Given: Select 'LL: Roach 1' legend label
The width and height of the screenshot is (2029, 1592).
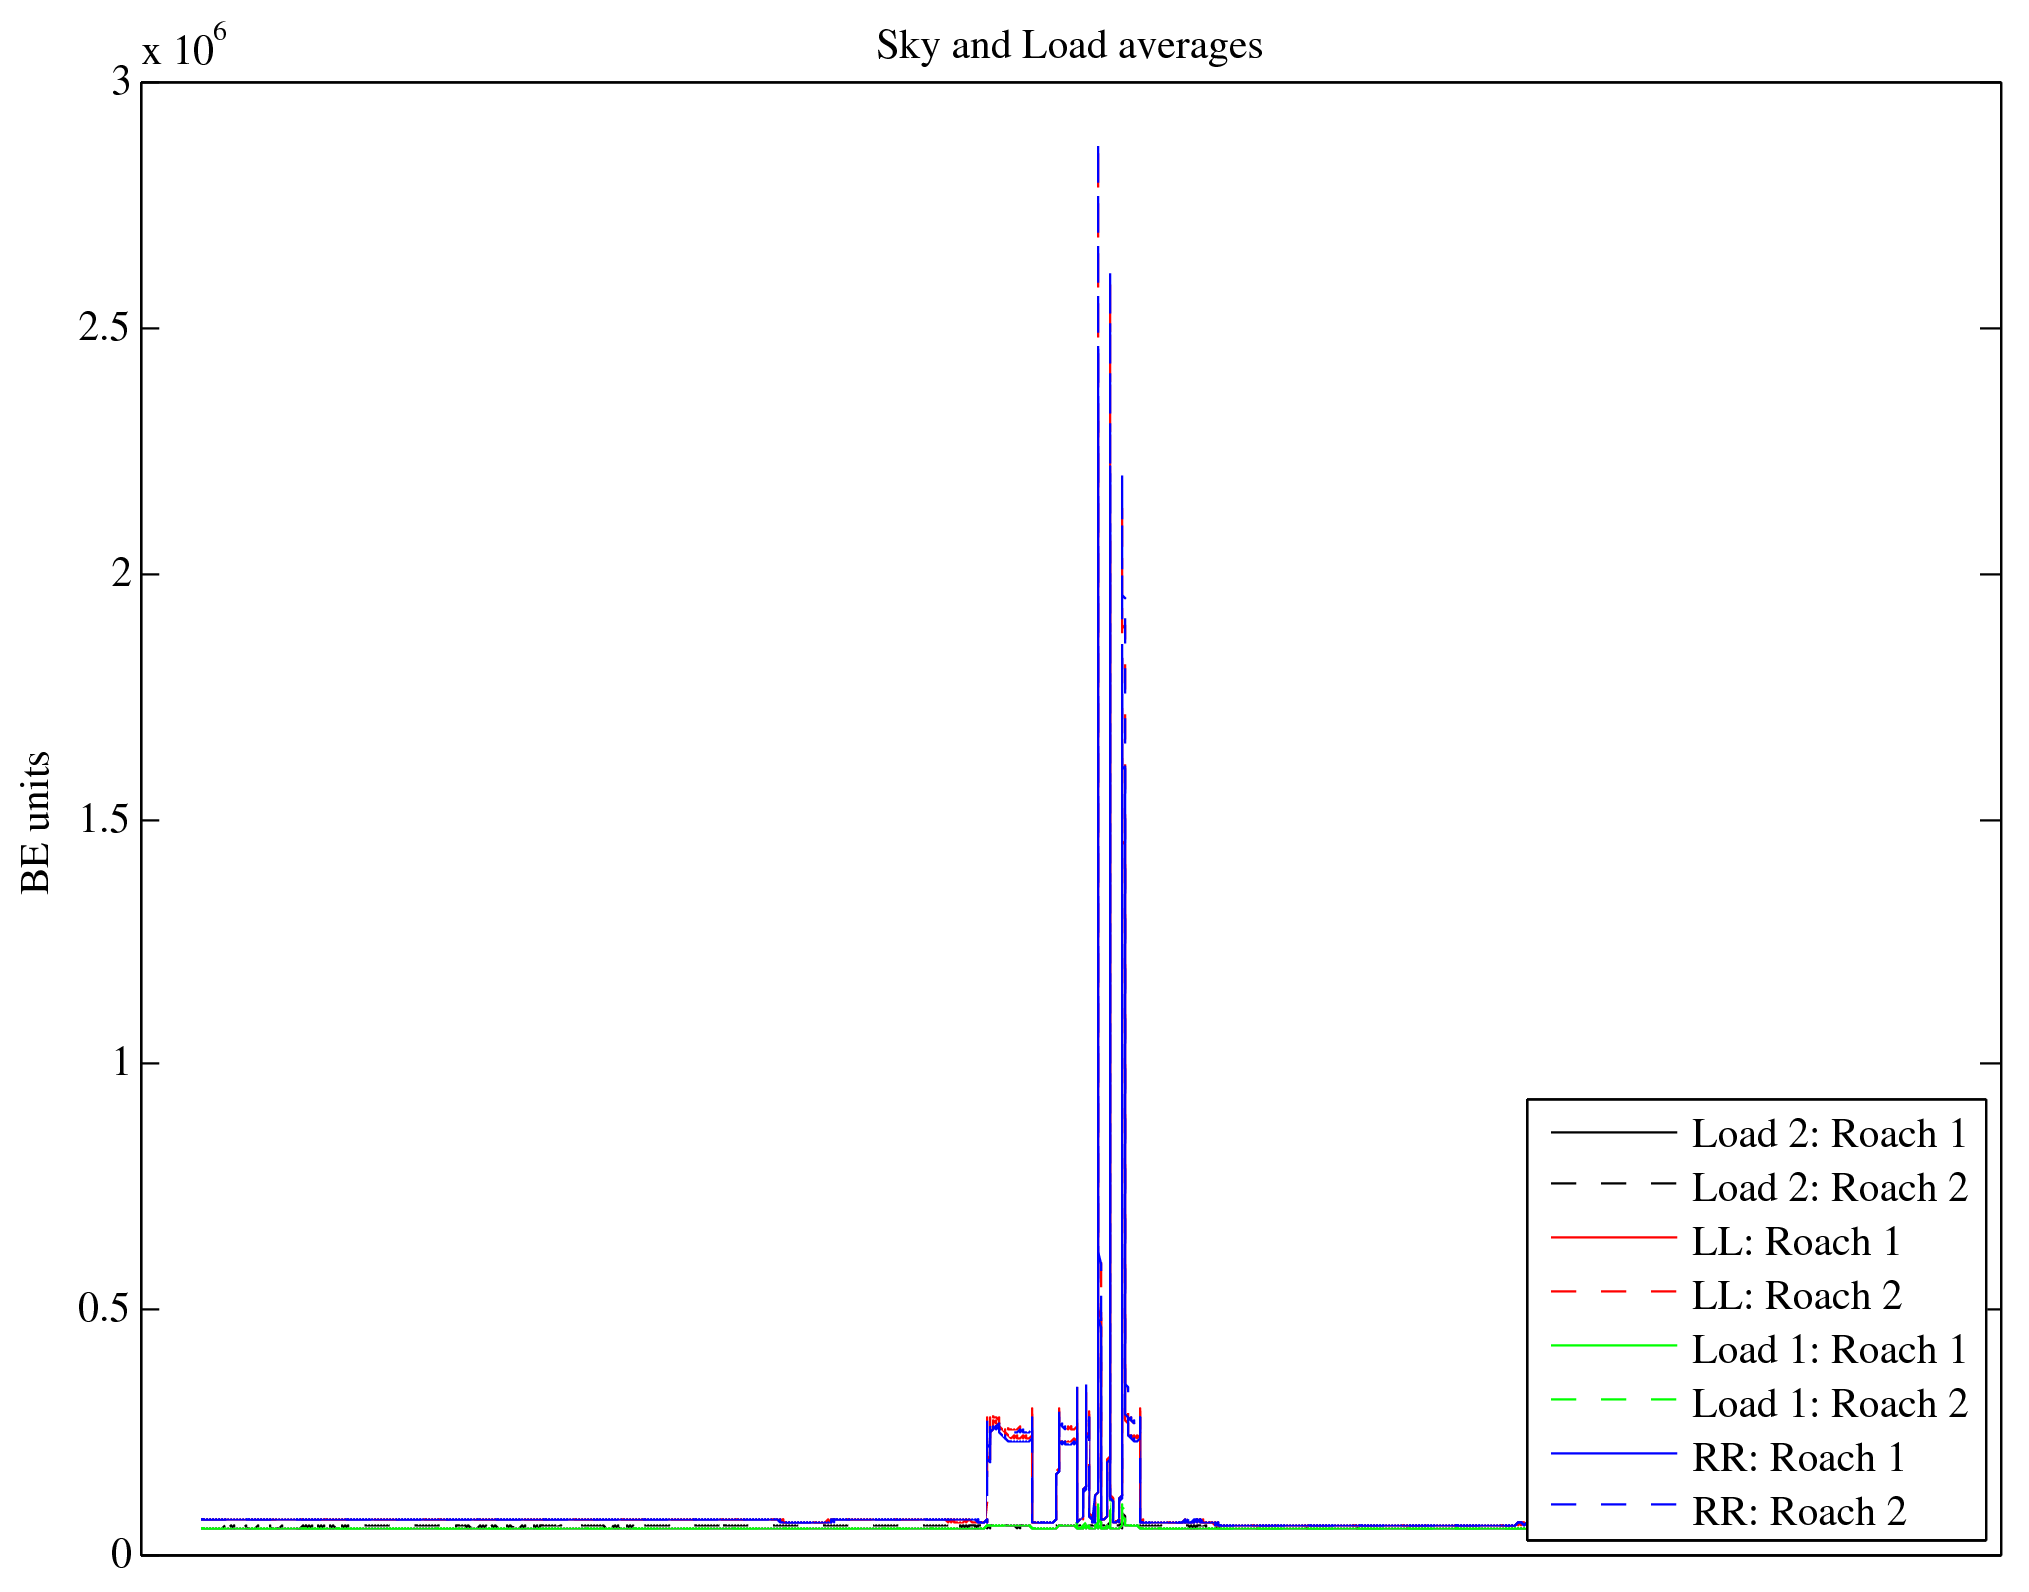Looking at the screenshot, I should tap(1796, 1242).
